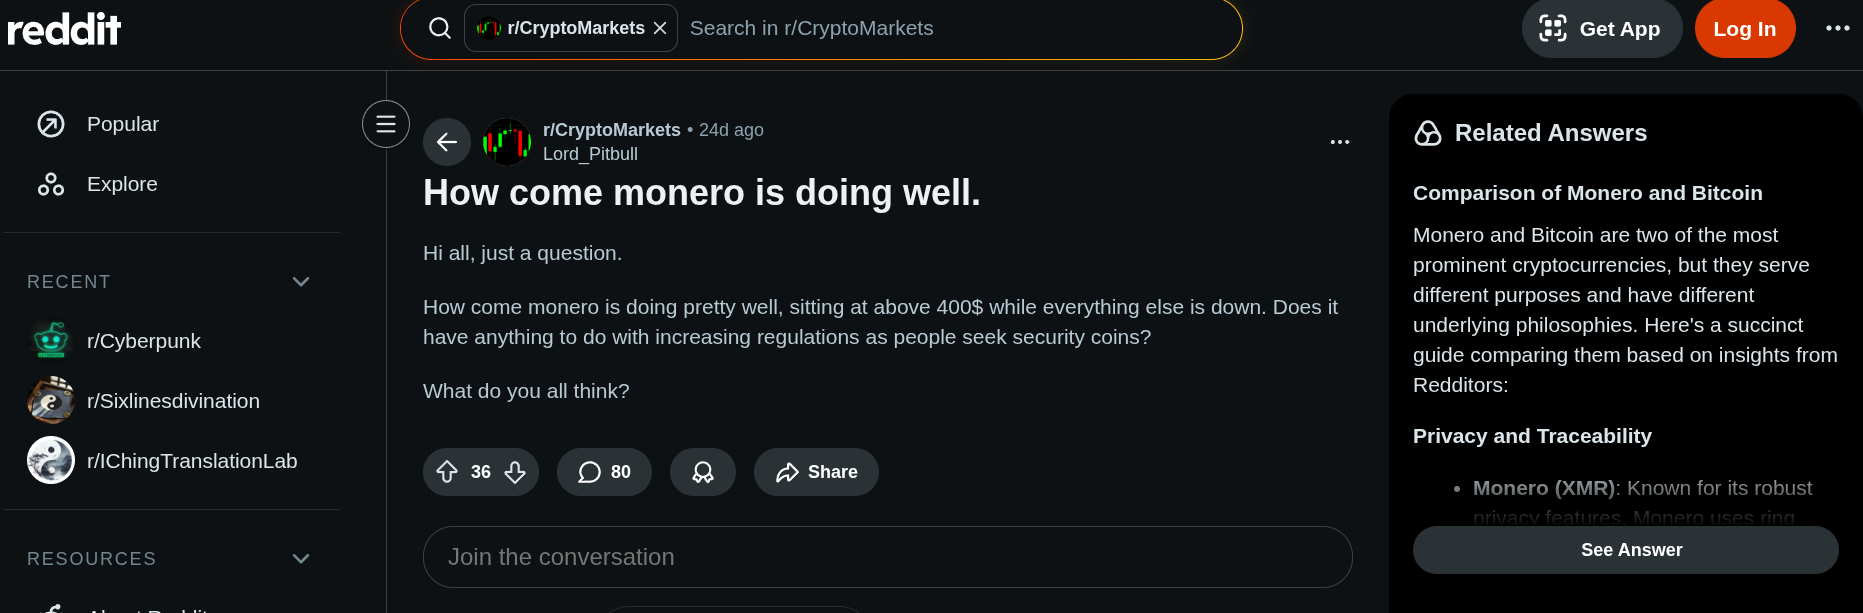Remove the r/CryptoMarkets search filter

(660, 28)
